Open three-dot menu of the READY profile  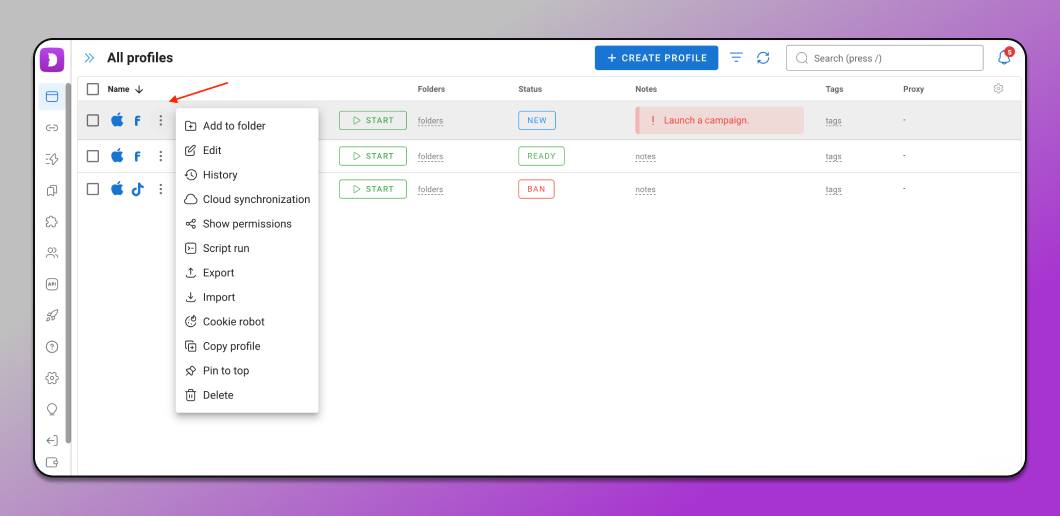(160, 156)
